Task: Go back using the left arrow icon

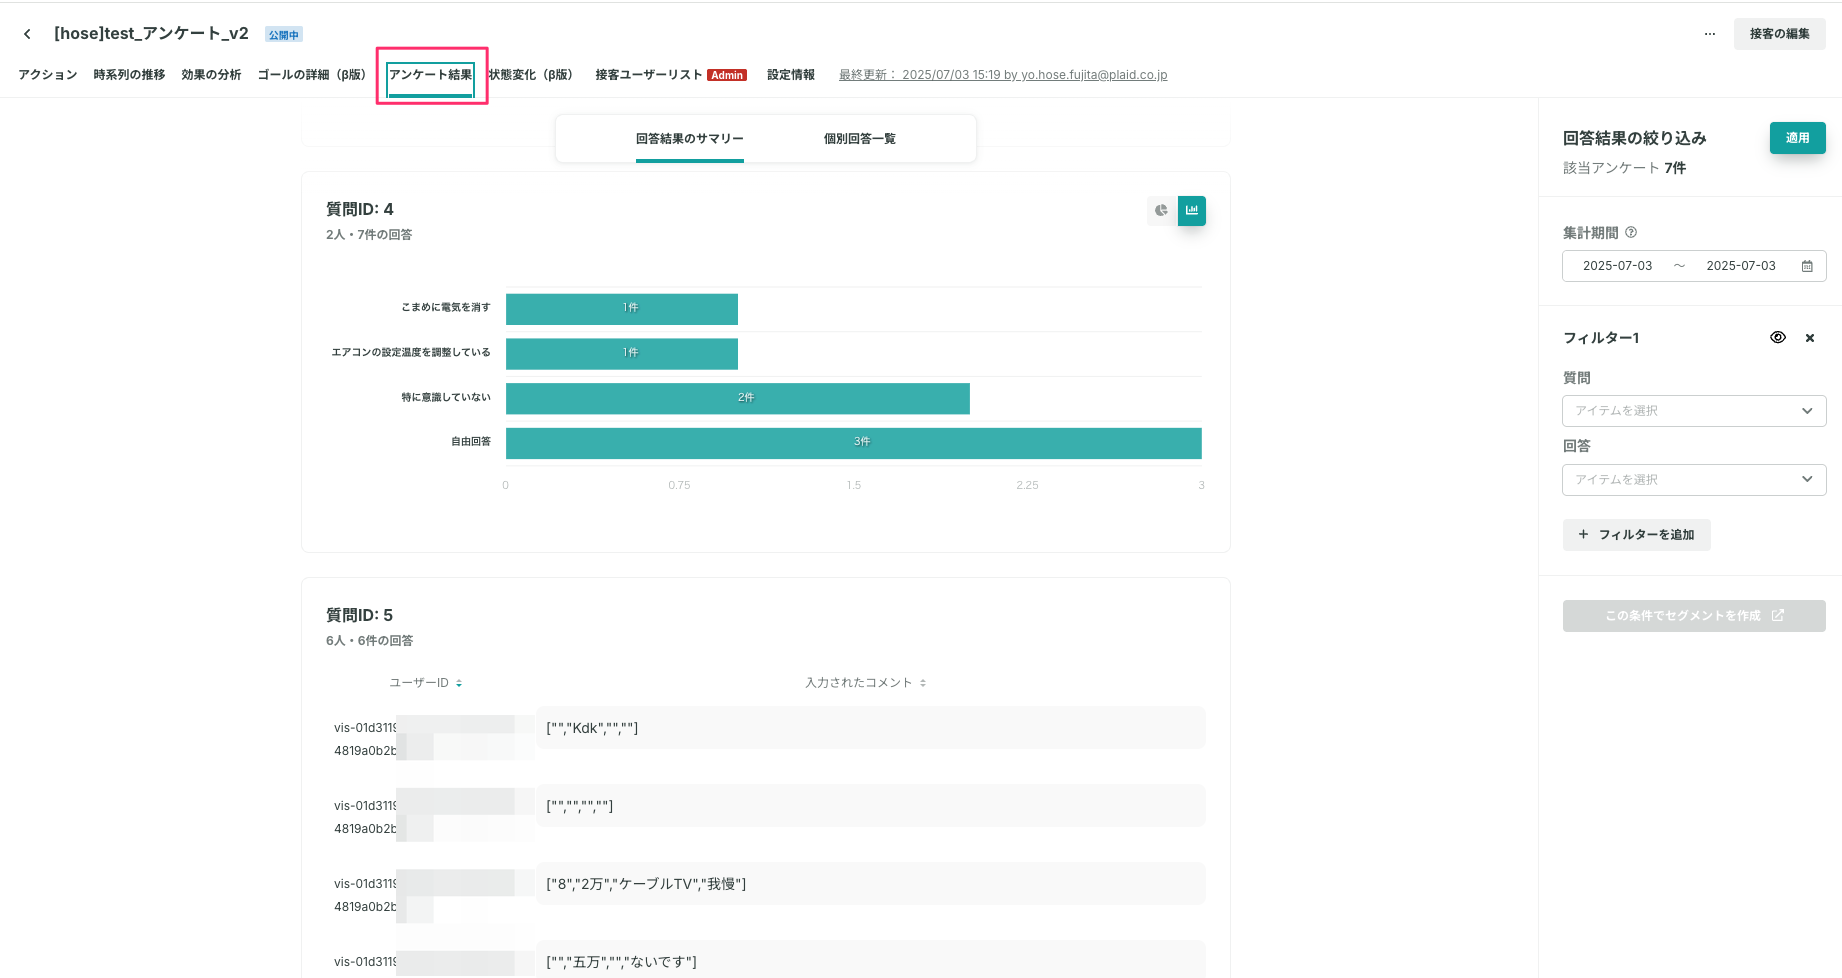Action: pos(27,34)
